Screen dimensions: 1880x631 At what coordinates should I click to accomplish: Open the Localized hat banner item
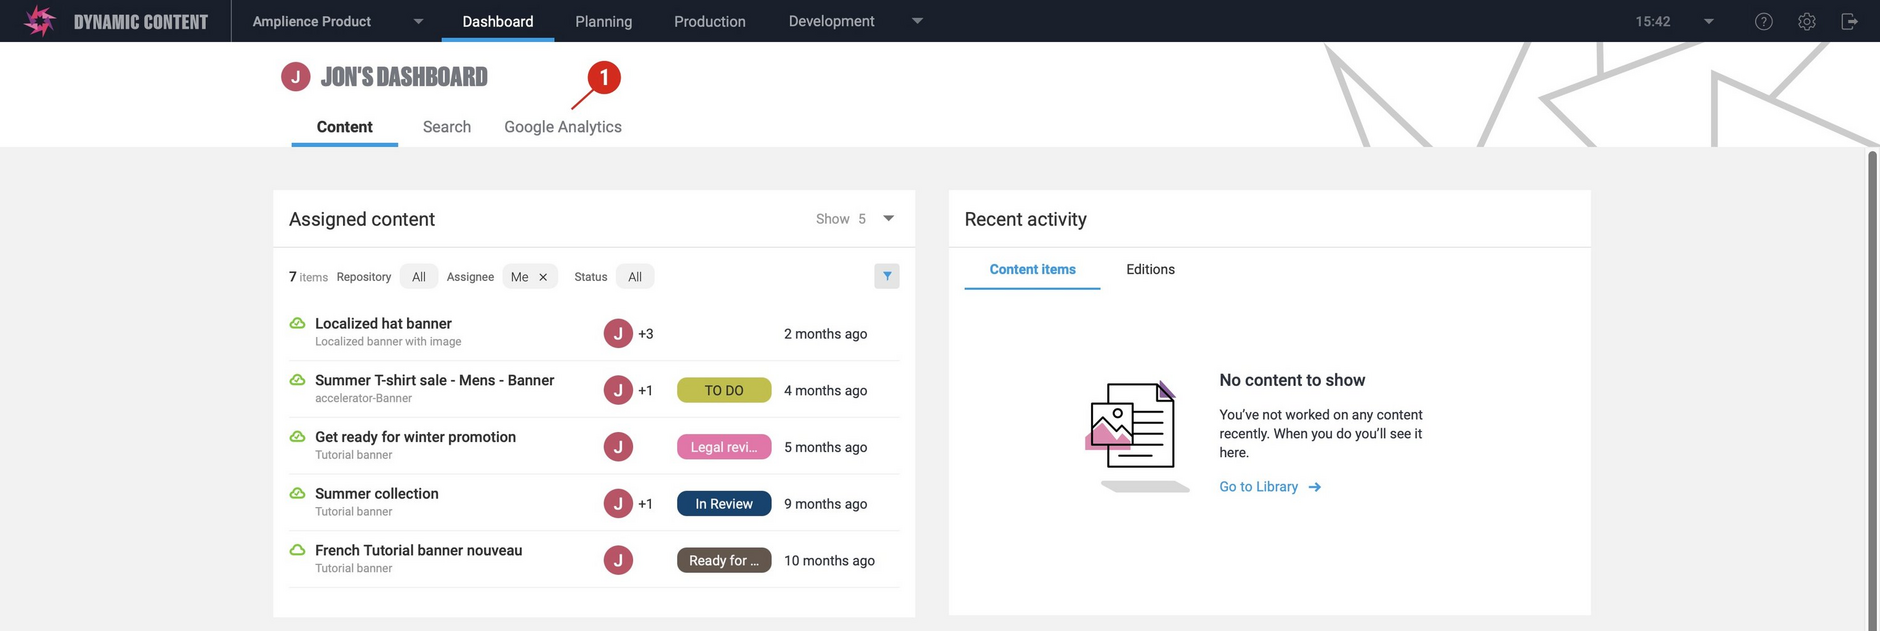(x=383, y=323)
